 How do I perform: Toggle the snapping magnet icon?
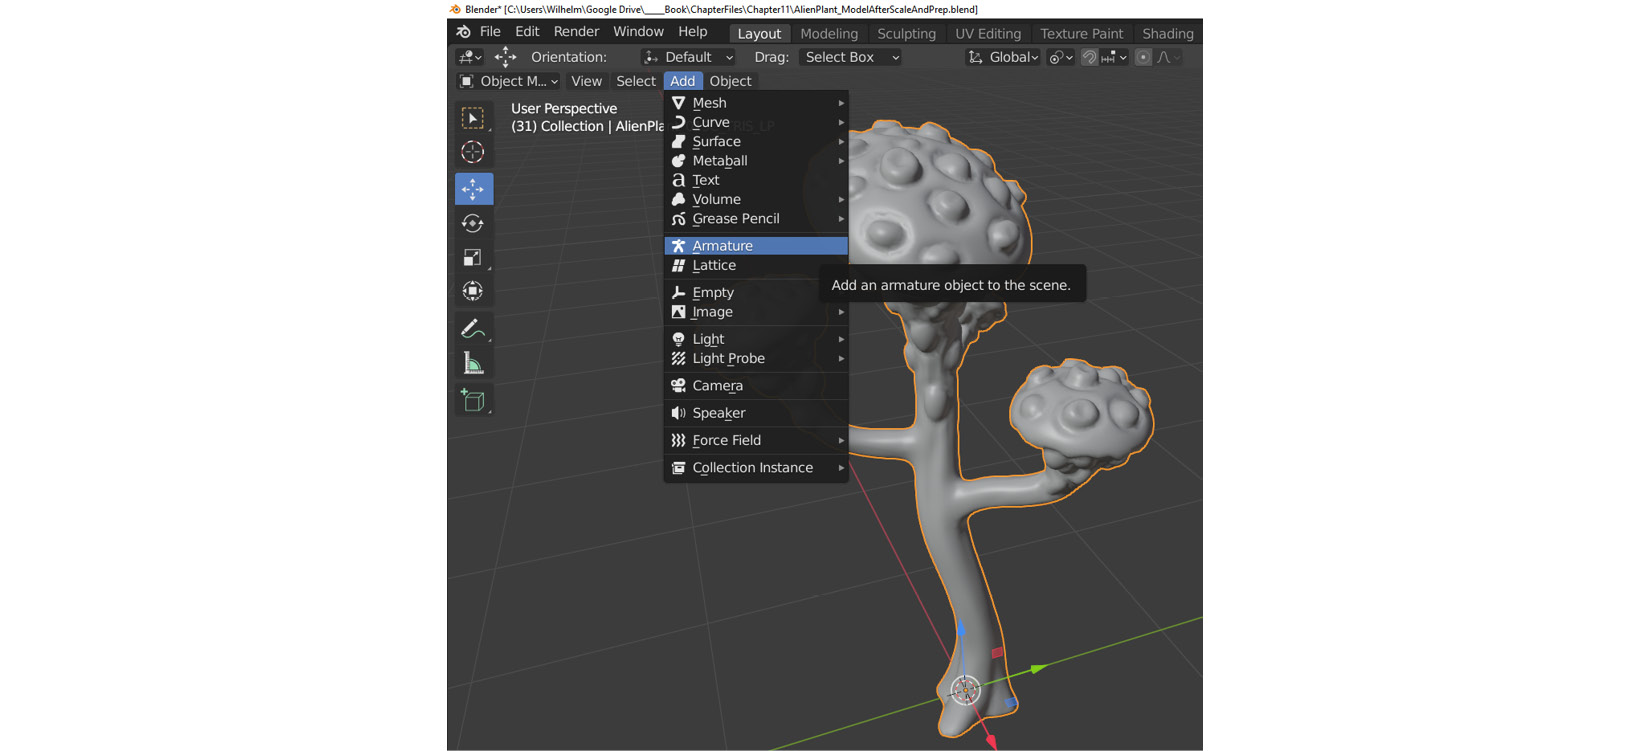click(x=1089, y=57)
